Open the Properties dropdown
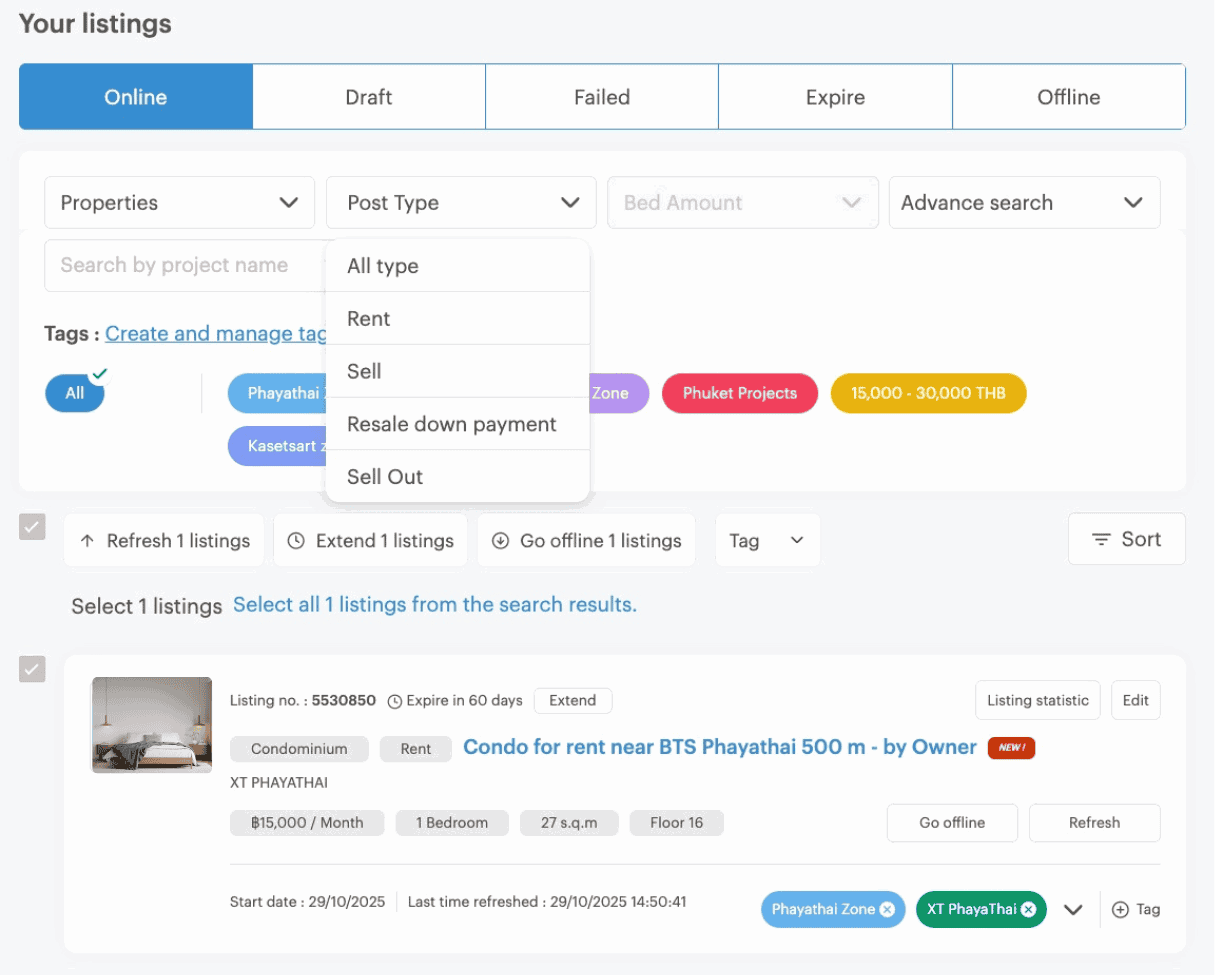The image size is (1215, 975). (x=179, y=202)
